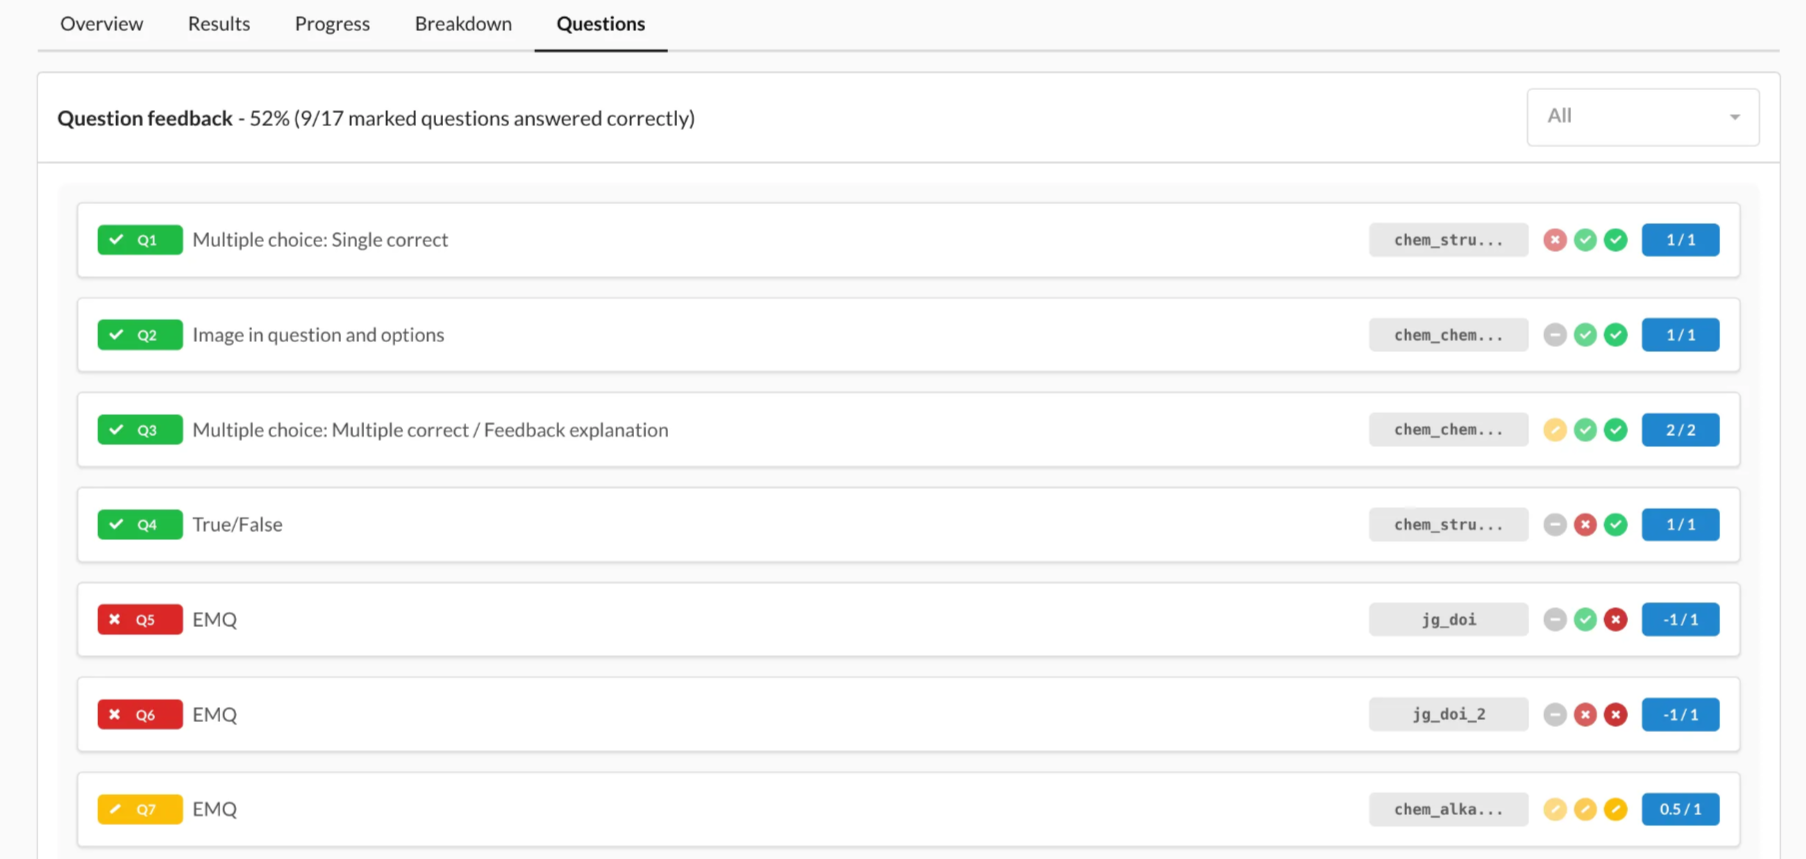The image size is (1806, 859).
Task: Click the yellow pencil Q7 status badge
Action: 140,809
